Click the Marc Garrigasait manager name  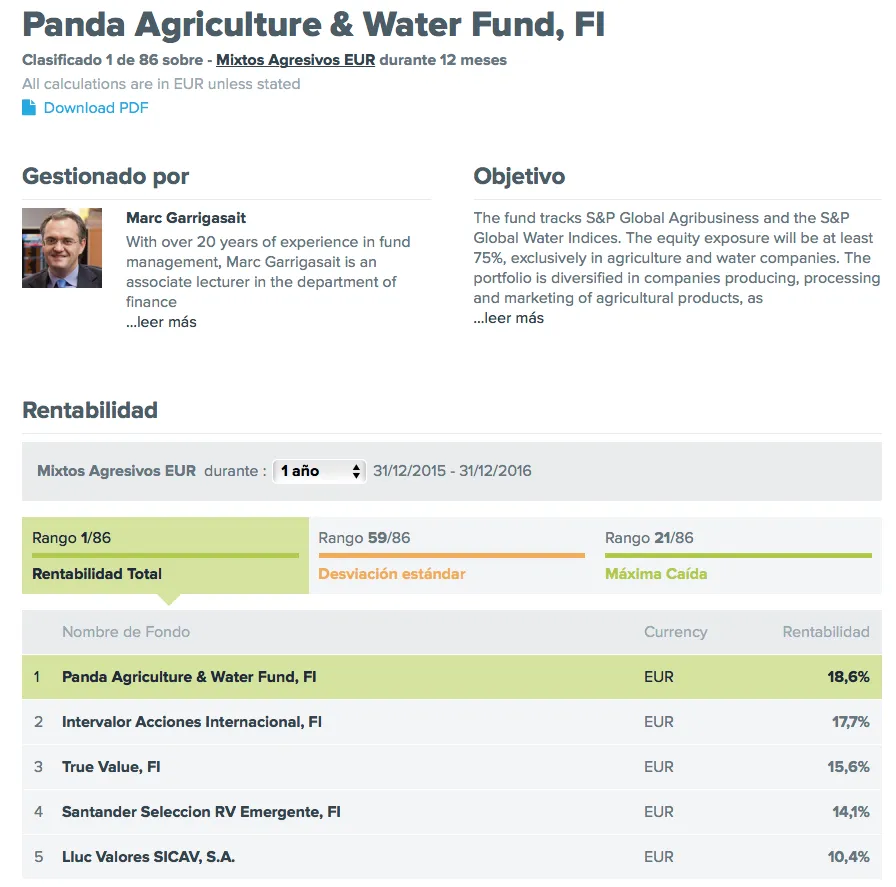point(186,218)
